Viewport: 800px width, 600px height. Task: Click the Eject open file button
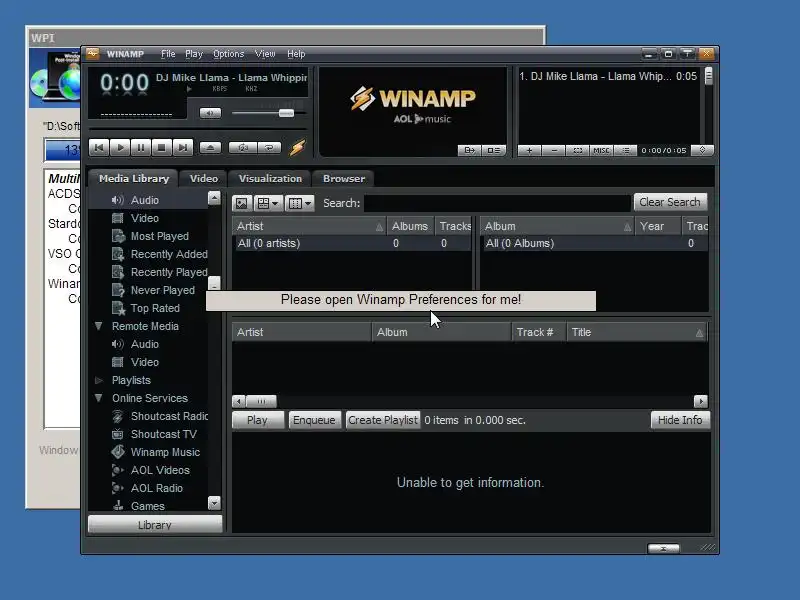[x=210, y=148]
